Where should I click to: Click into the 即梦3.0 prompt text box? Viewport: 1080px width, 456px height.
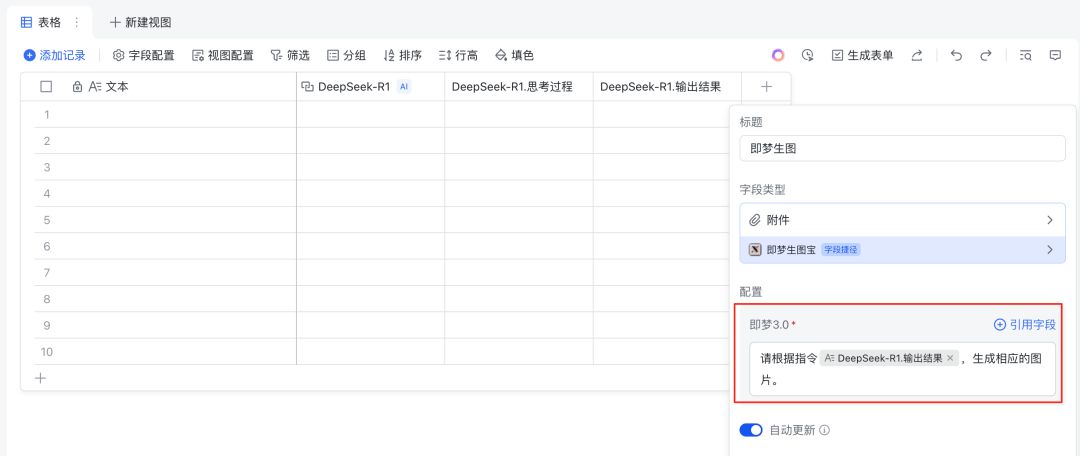tap(902, 369)
